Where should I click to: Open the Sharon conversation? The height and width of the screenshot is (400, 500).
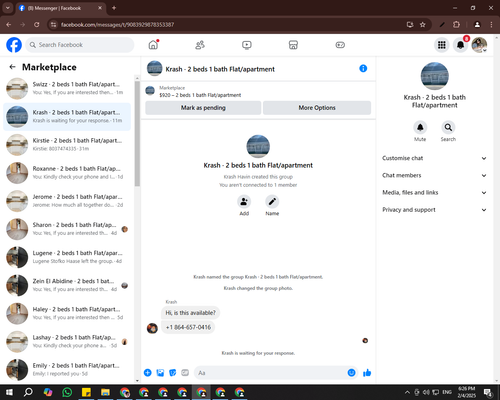67,229
